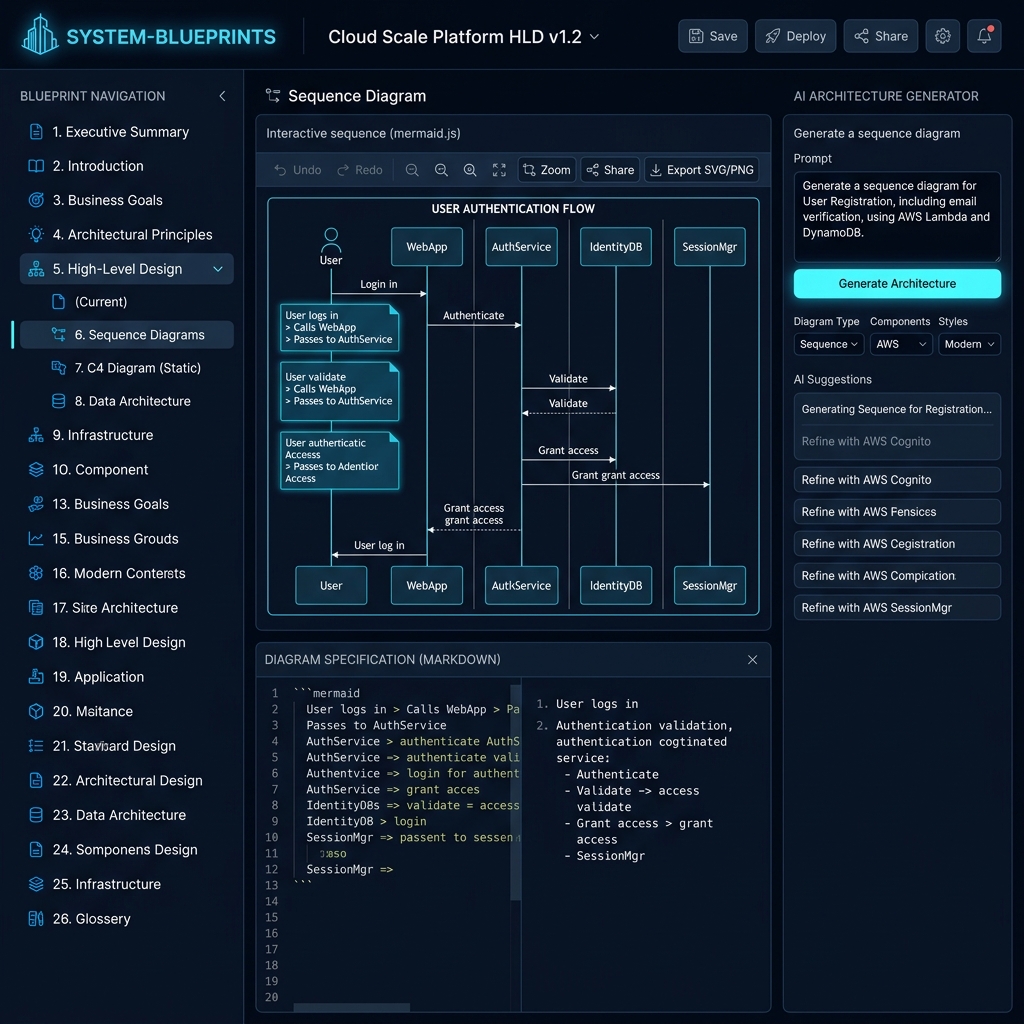Open 24. Somponens Design section
The image size is (1024, 1024).
(x=126, y=850)
